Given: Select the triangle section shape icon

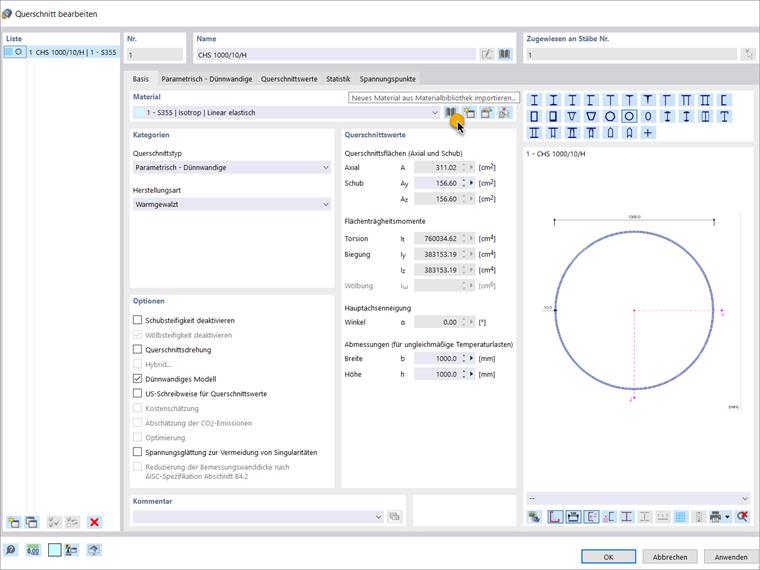Looking at the screenshot, I should coord(572,116).
